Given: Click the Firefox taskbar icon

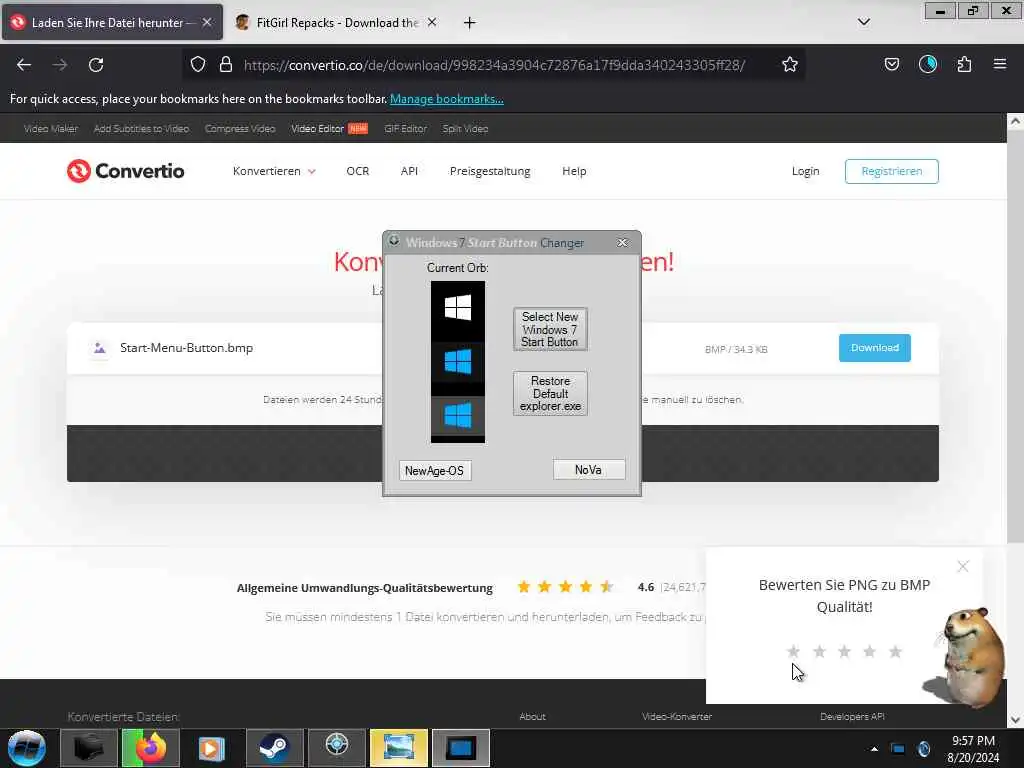Looking at the screenshot, I should 150,748.
